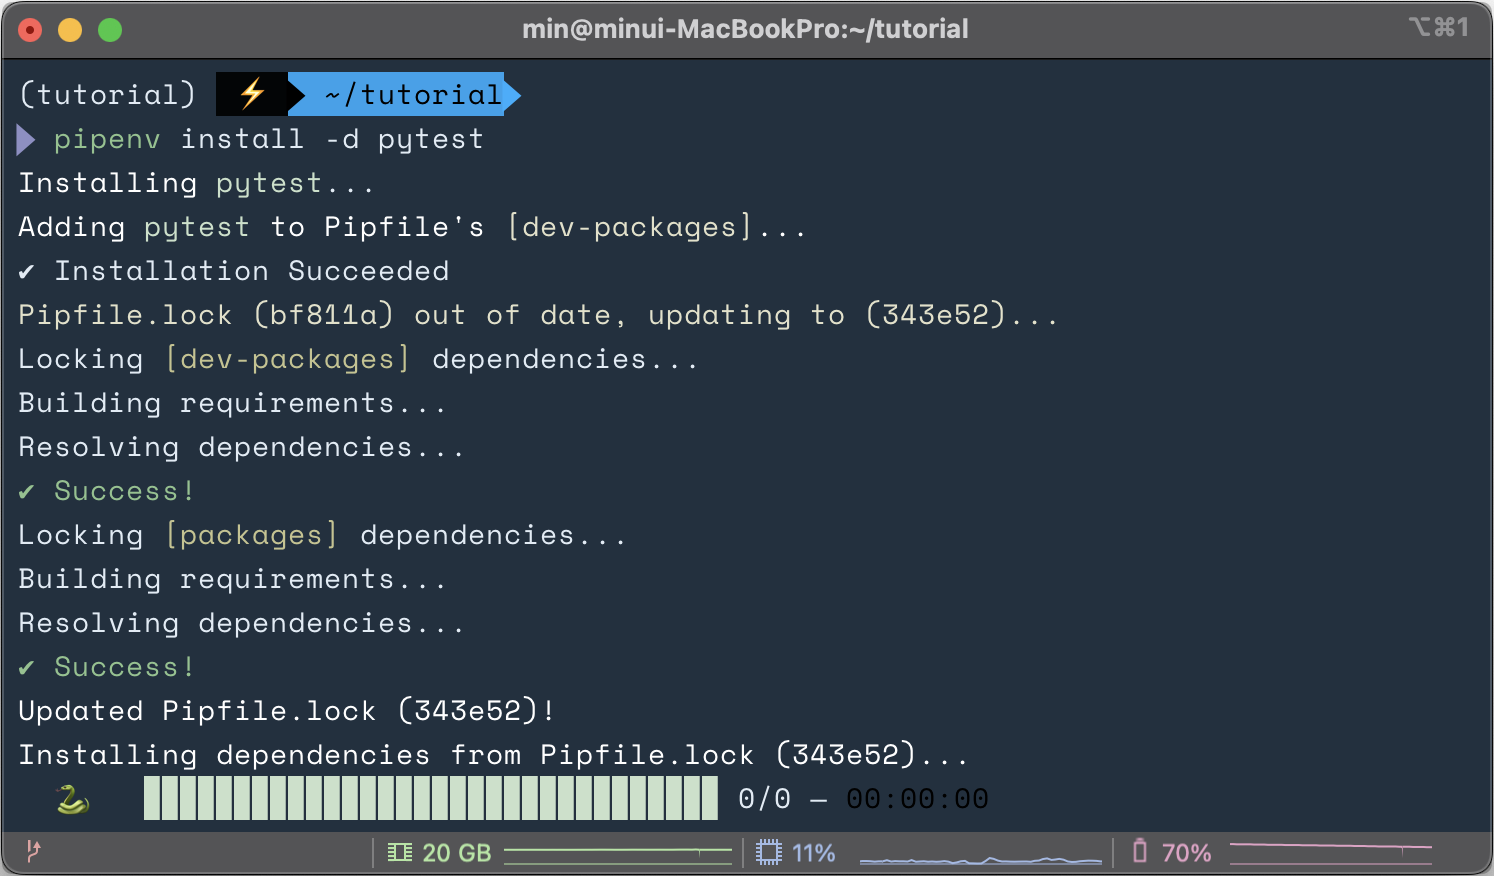Screen dimensions: 1494x876
Task: Click the purple arrow prompt indicator
Action: click(25, 138)
